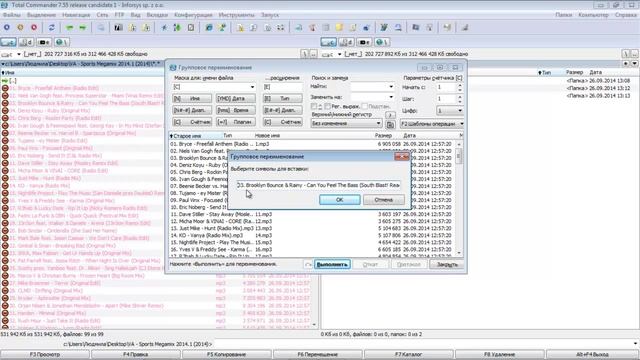Go to root folder in right panel
This screenshot has height=360, width=640.
click(x=626, y=54)
